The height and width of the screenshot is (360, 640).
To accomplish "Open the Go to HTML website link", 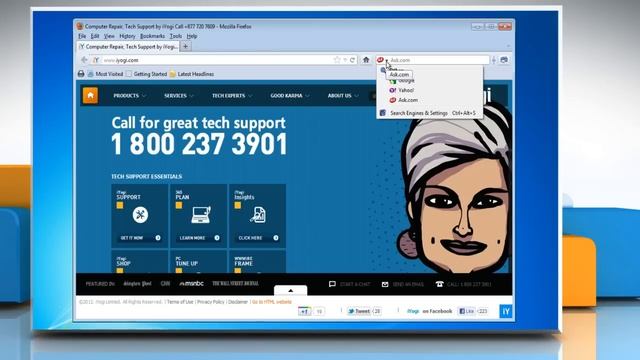I will (x=271, y=302).
